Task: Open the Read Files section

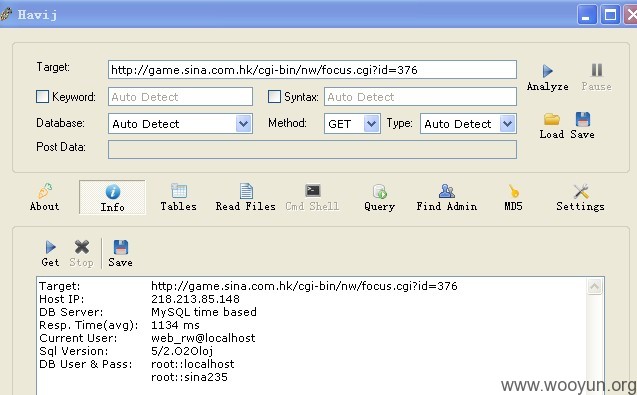Action: click(x=245, y=198)
